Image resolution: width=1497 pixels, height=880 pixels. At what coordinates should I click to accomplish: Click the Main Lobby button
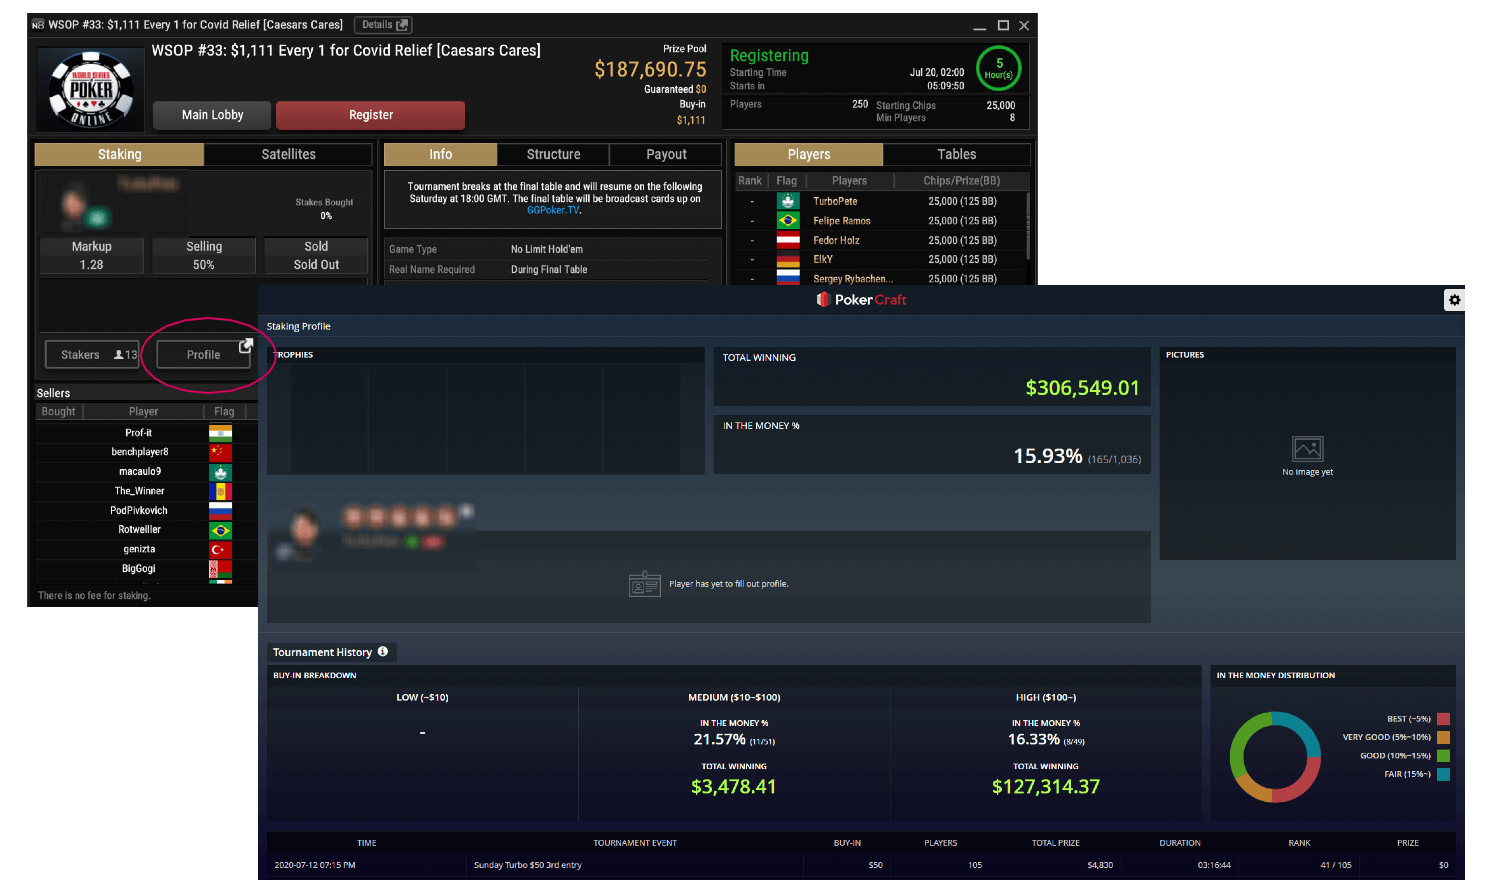point(212,115)
